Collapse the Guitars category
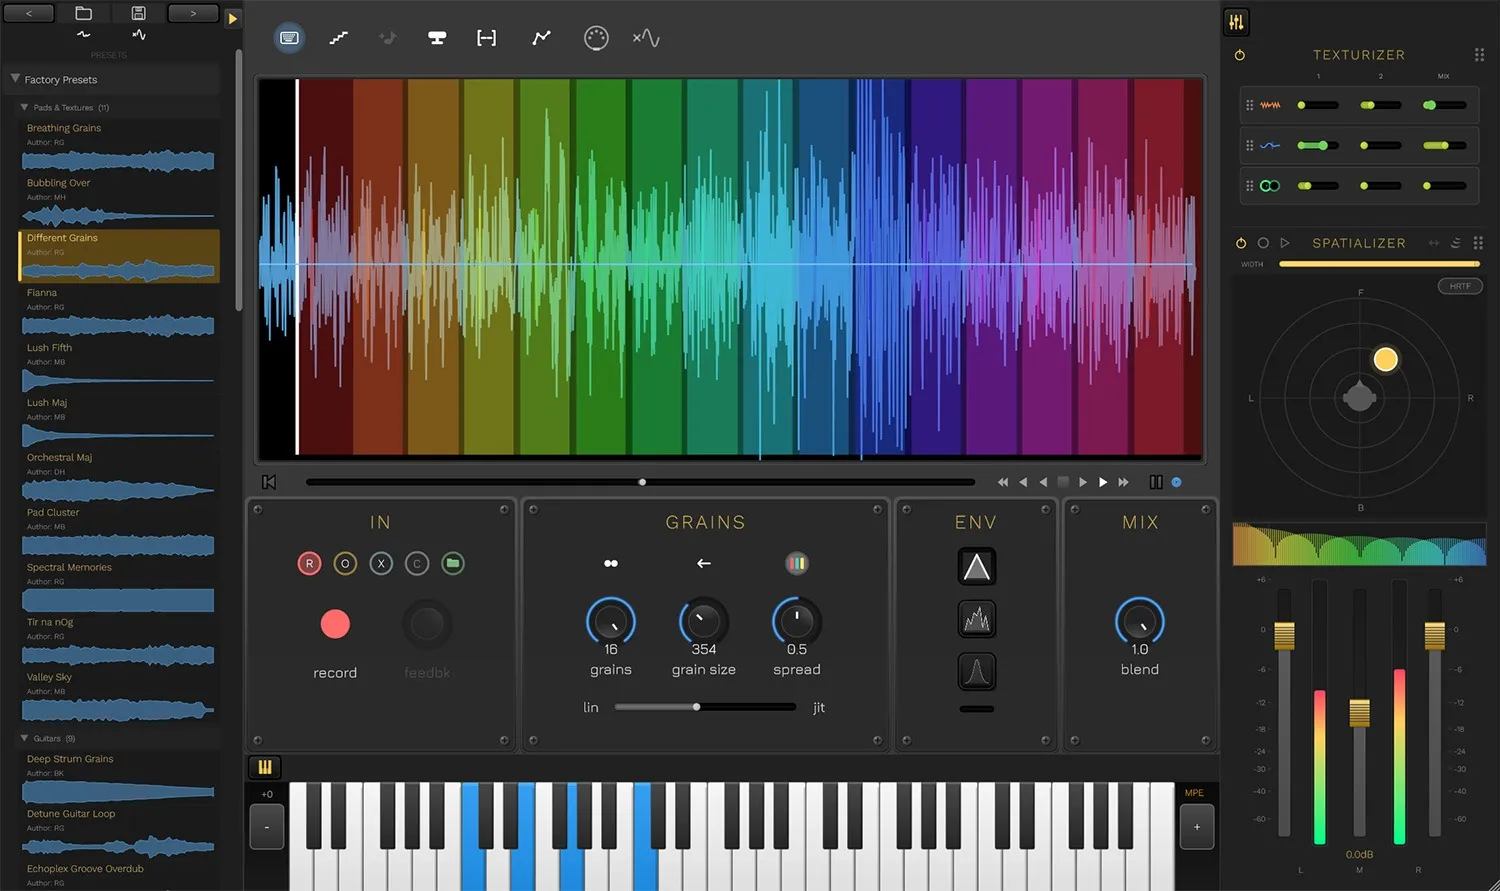Image resolution: width=1500 pixels, height=891 pixels. click(x=24, y=738)
